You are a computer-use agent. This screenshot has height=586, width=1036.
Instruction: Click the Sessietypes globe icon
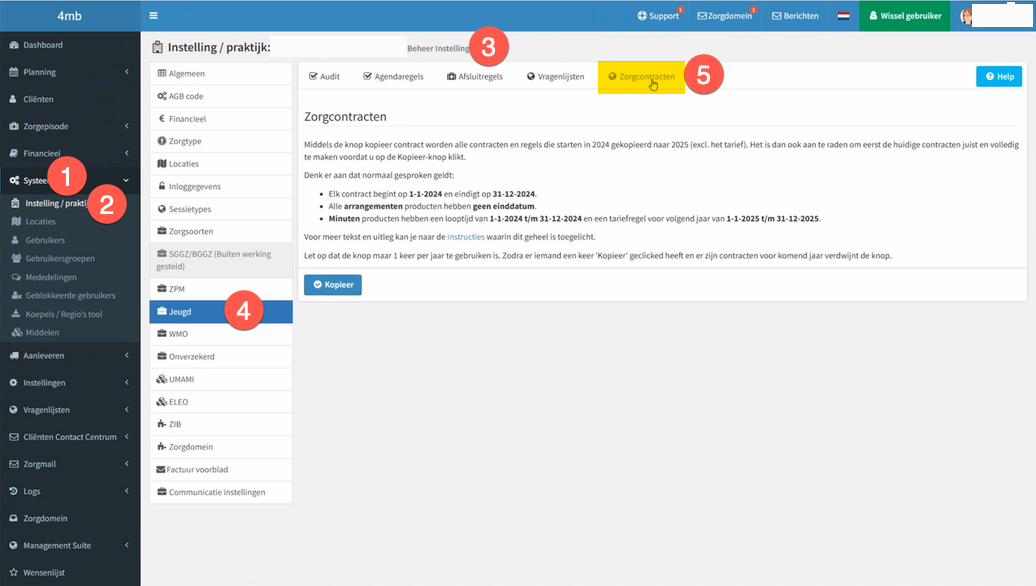coord(162,209)
